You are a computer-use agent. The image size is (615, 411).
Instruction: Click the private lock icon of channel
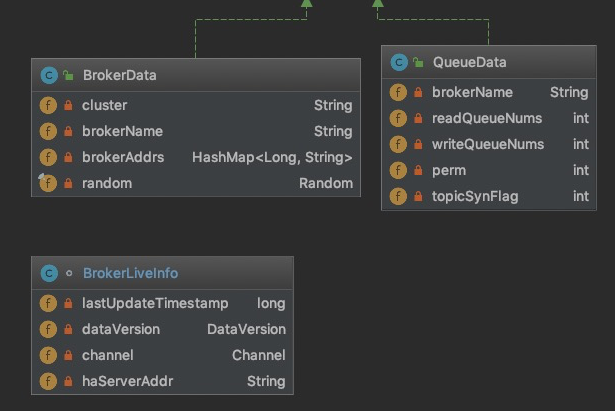pyautogui.click(x=68, y=355)
